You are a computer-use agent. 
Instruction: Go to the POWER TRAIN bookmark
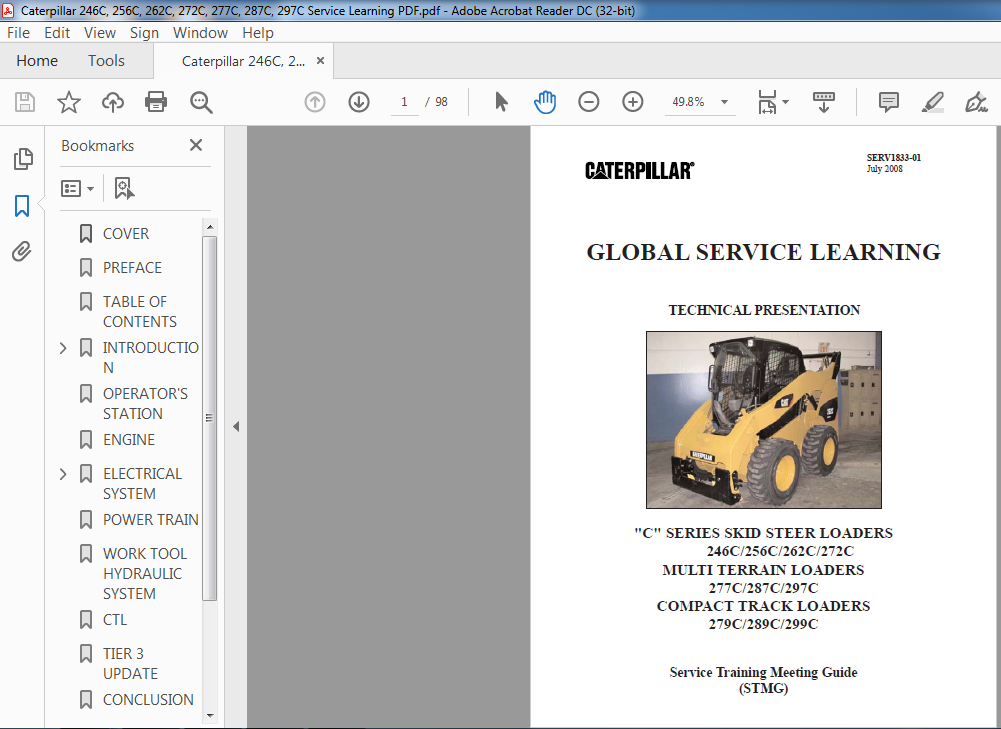click(151, 520)
